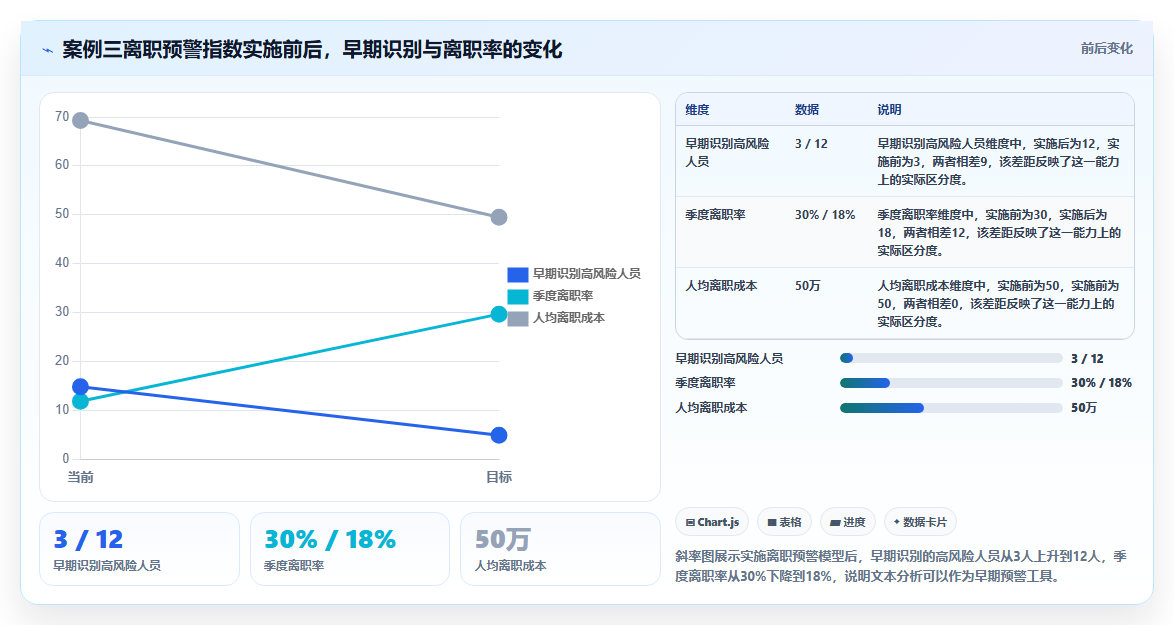Click the 目标 x-axis label
This screenshot has height=625, width=1174.
click(x=499, y=478)
